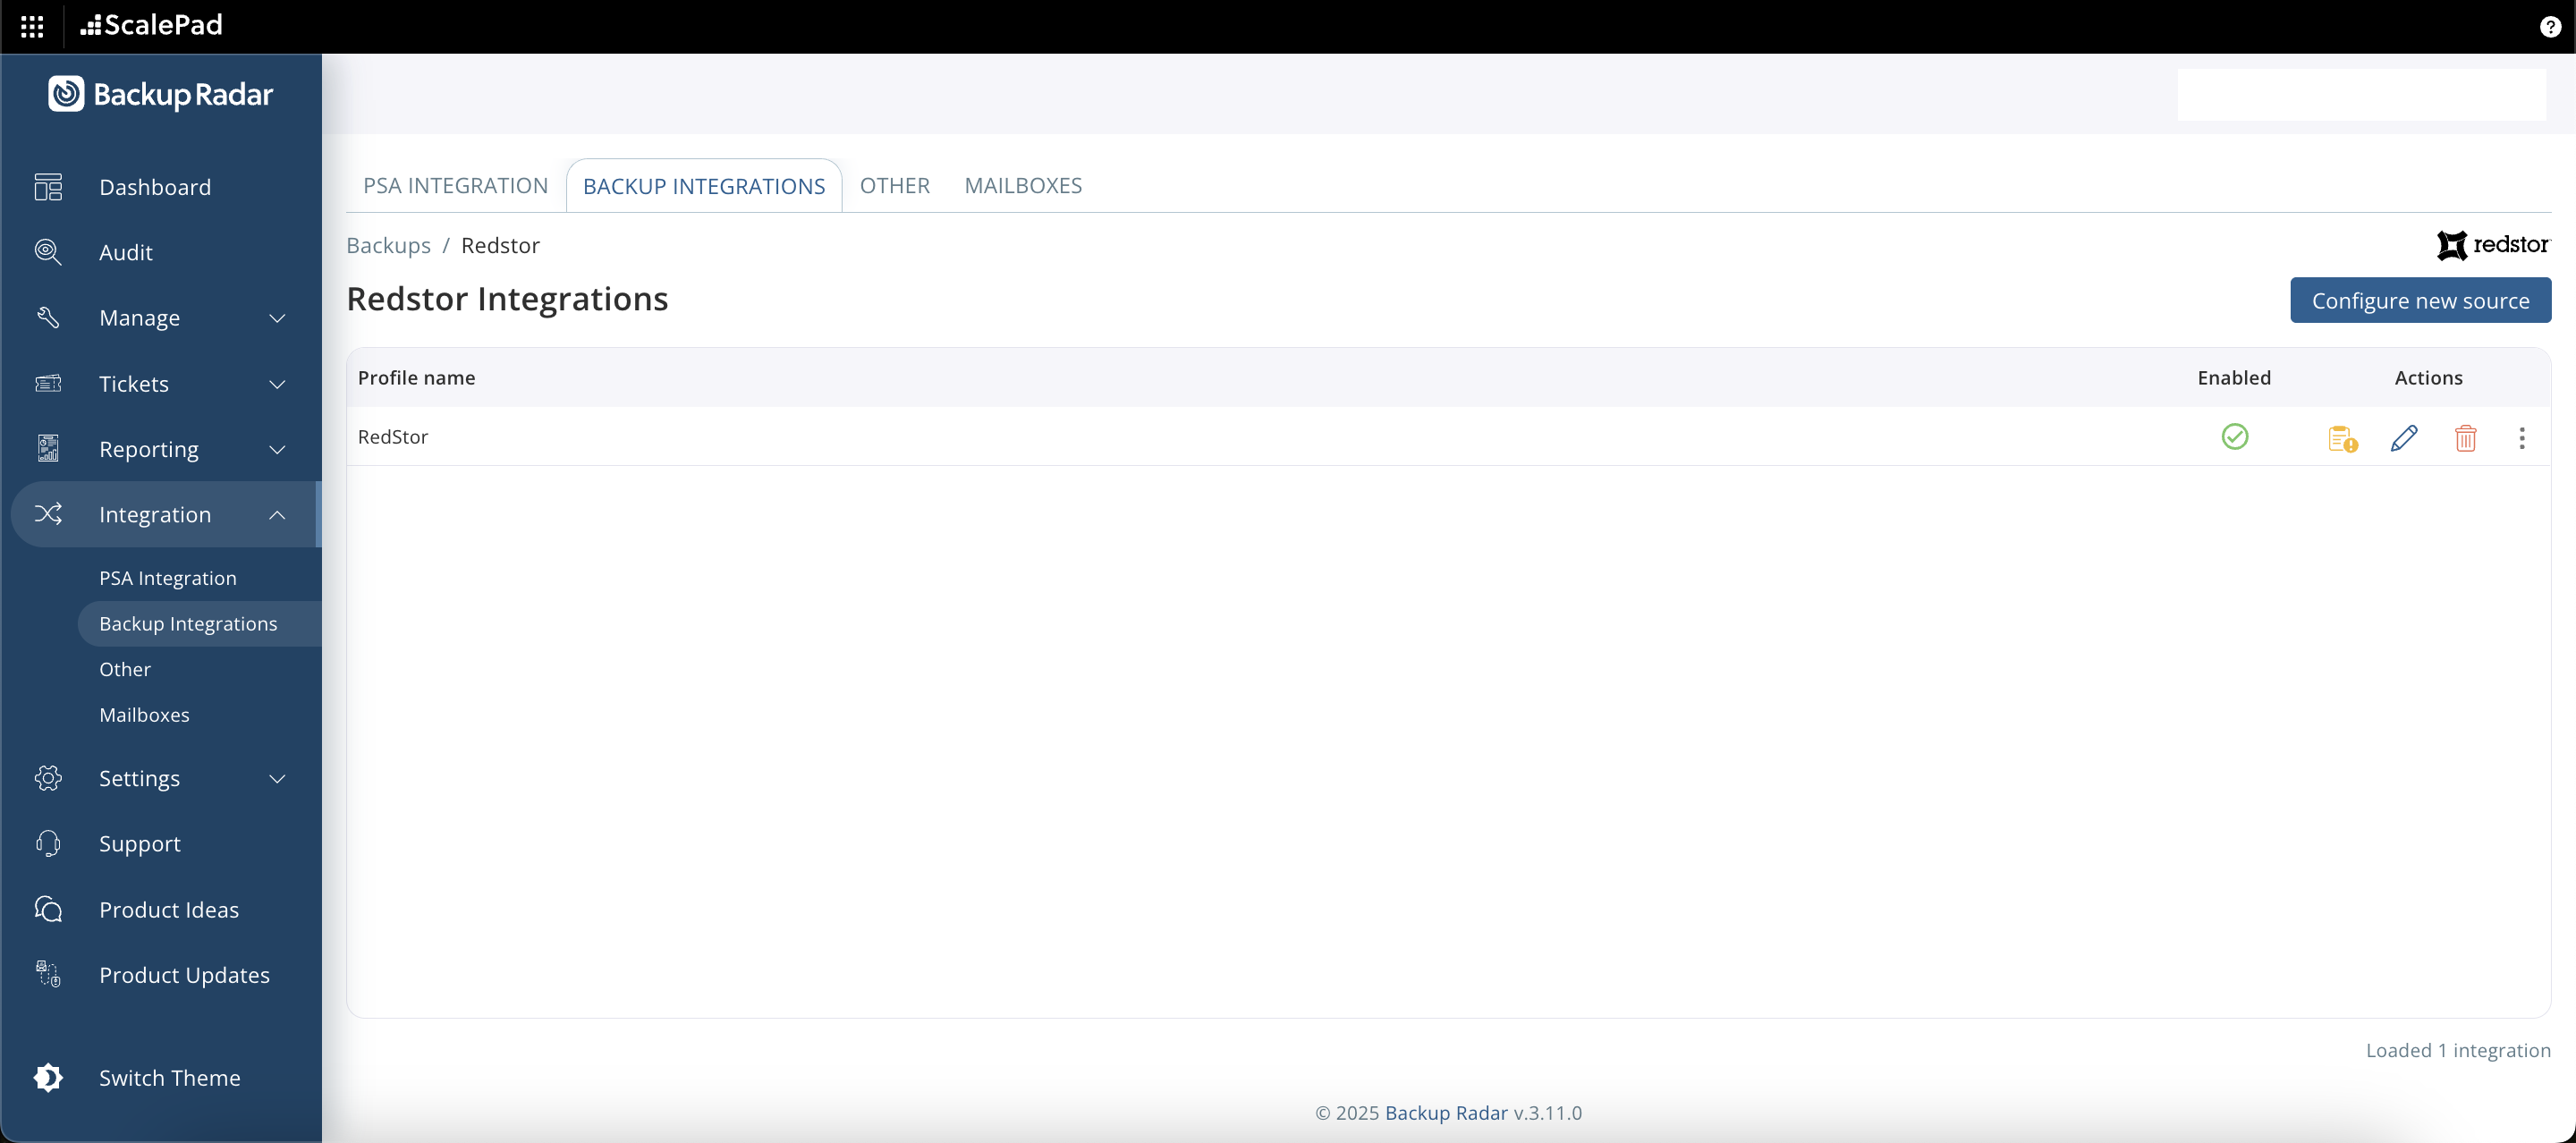The width and height of the screenshot is (2576, 1143).
Task: Select Backup Integrations in the sidebar submenu
Action: point(200,624)
